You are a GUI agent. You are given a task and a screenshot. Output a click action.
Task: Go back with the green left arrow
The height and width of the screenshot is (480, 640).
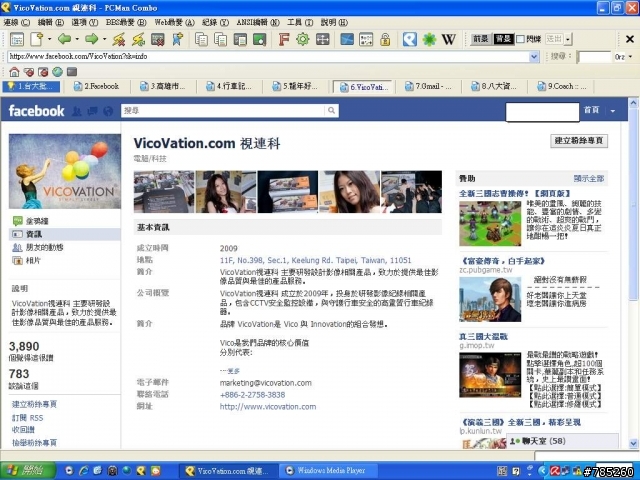[x=64, y=39]
